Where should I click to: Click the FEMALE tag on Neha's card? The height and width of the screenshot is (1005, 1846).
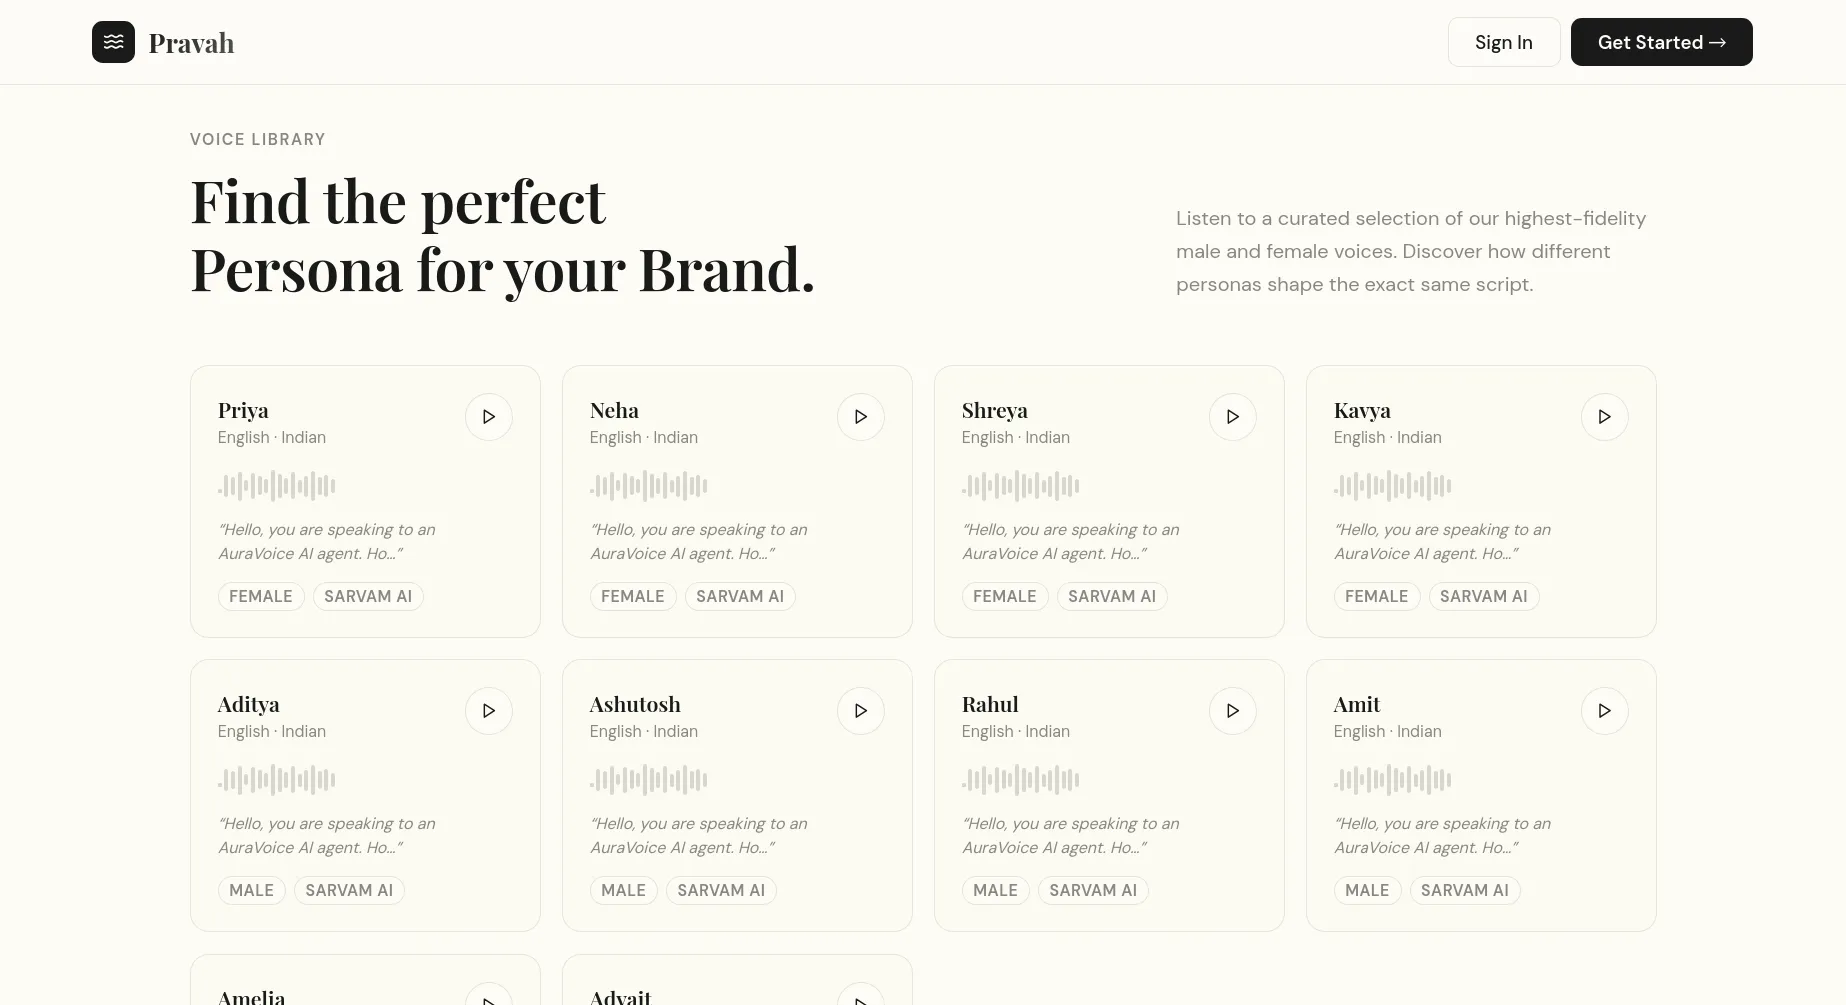[632, 597]
